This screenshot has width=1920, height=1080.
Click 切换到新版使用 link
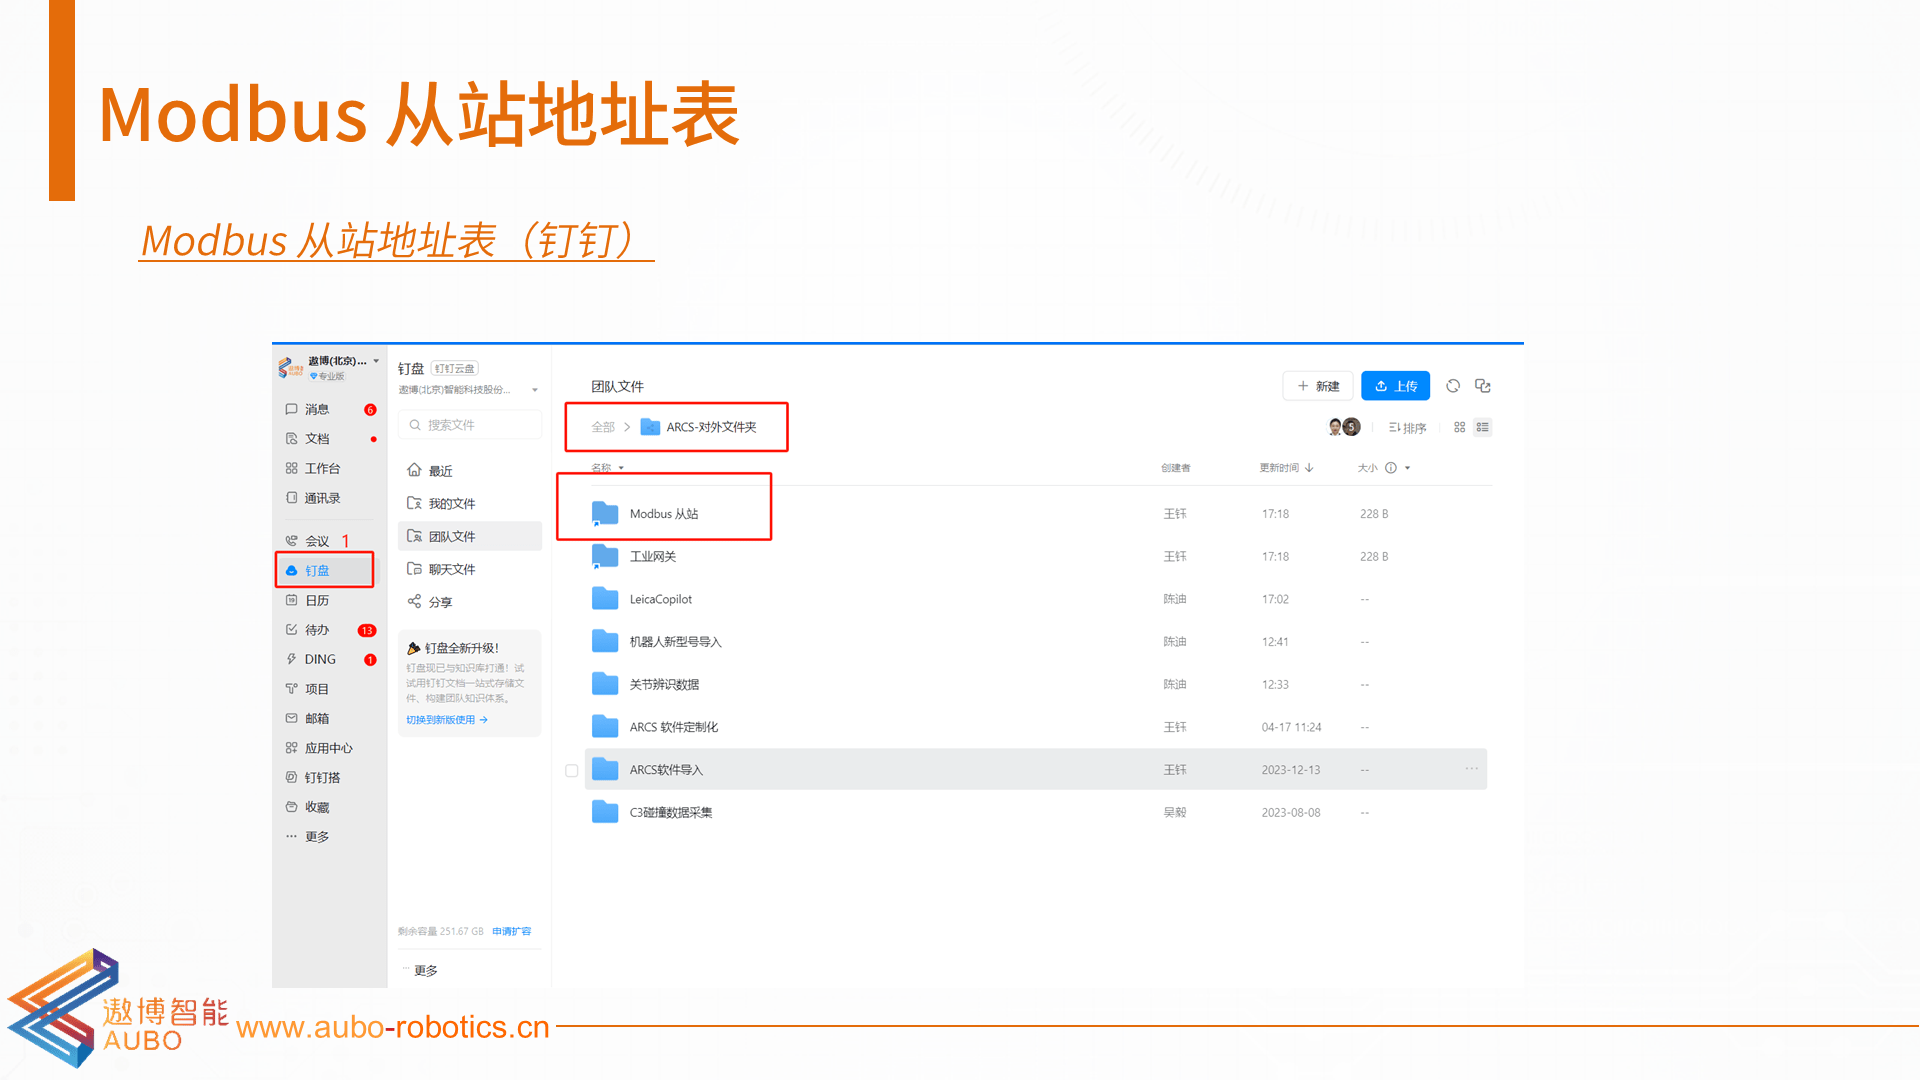click(447, 720)
